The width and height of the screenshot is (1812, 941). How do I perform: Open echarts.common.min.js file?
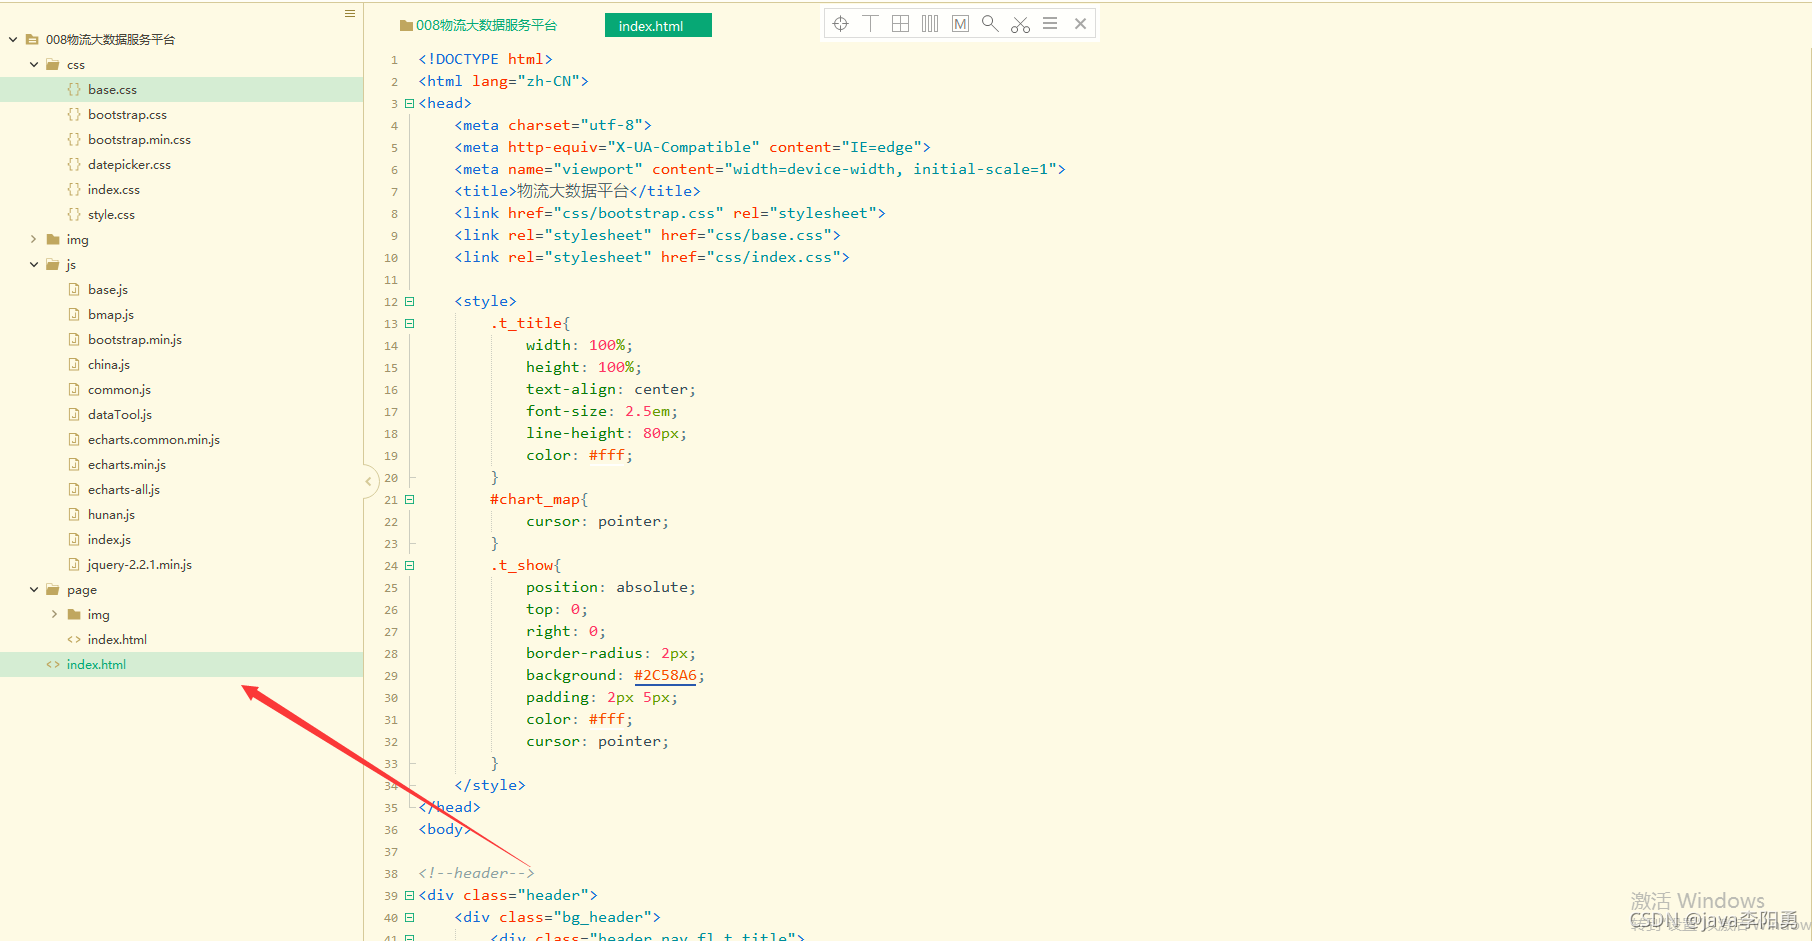pos(154,440)
